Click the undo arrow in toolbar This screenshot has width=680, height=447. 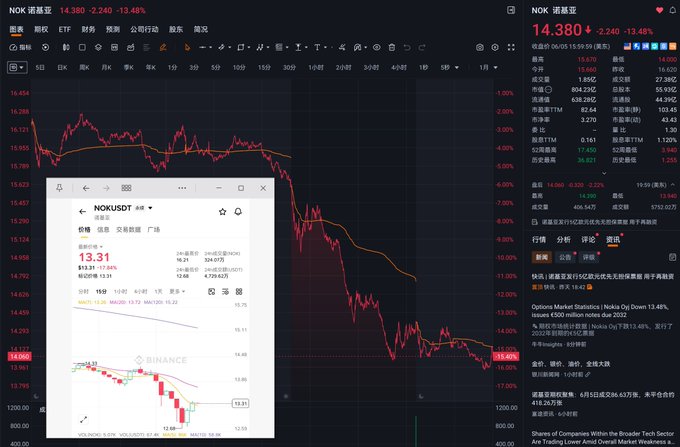point(407,47)
